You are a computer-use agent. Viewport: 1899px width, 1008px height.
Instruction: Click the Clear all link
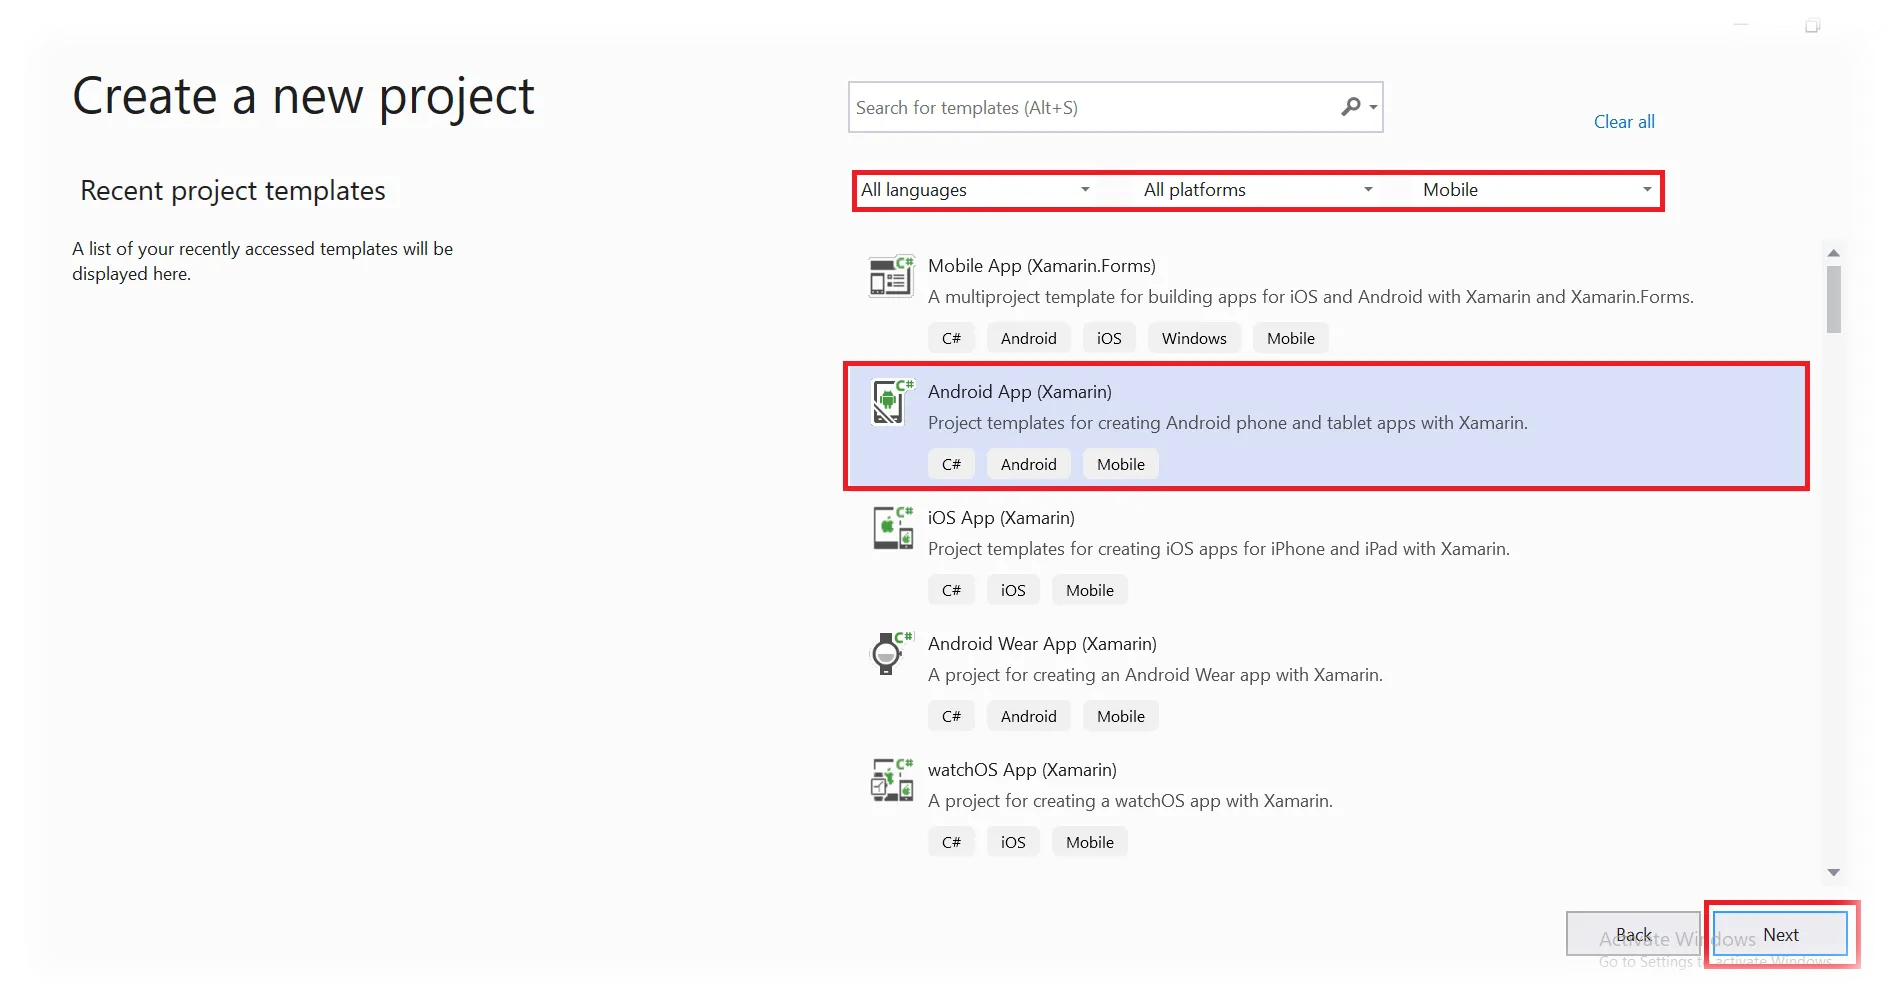click(x=1624, y=122)
